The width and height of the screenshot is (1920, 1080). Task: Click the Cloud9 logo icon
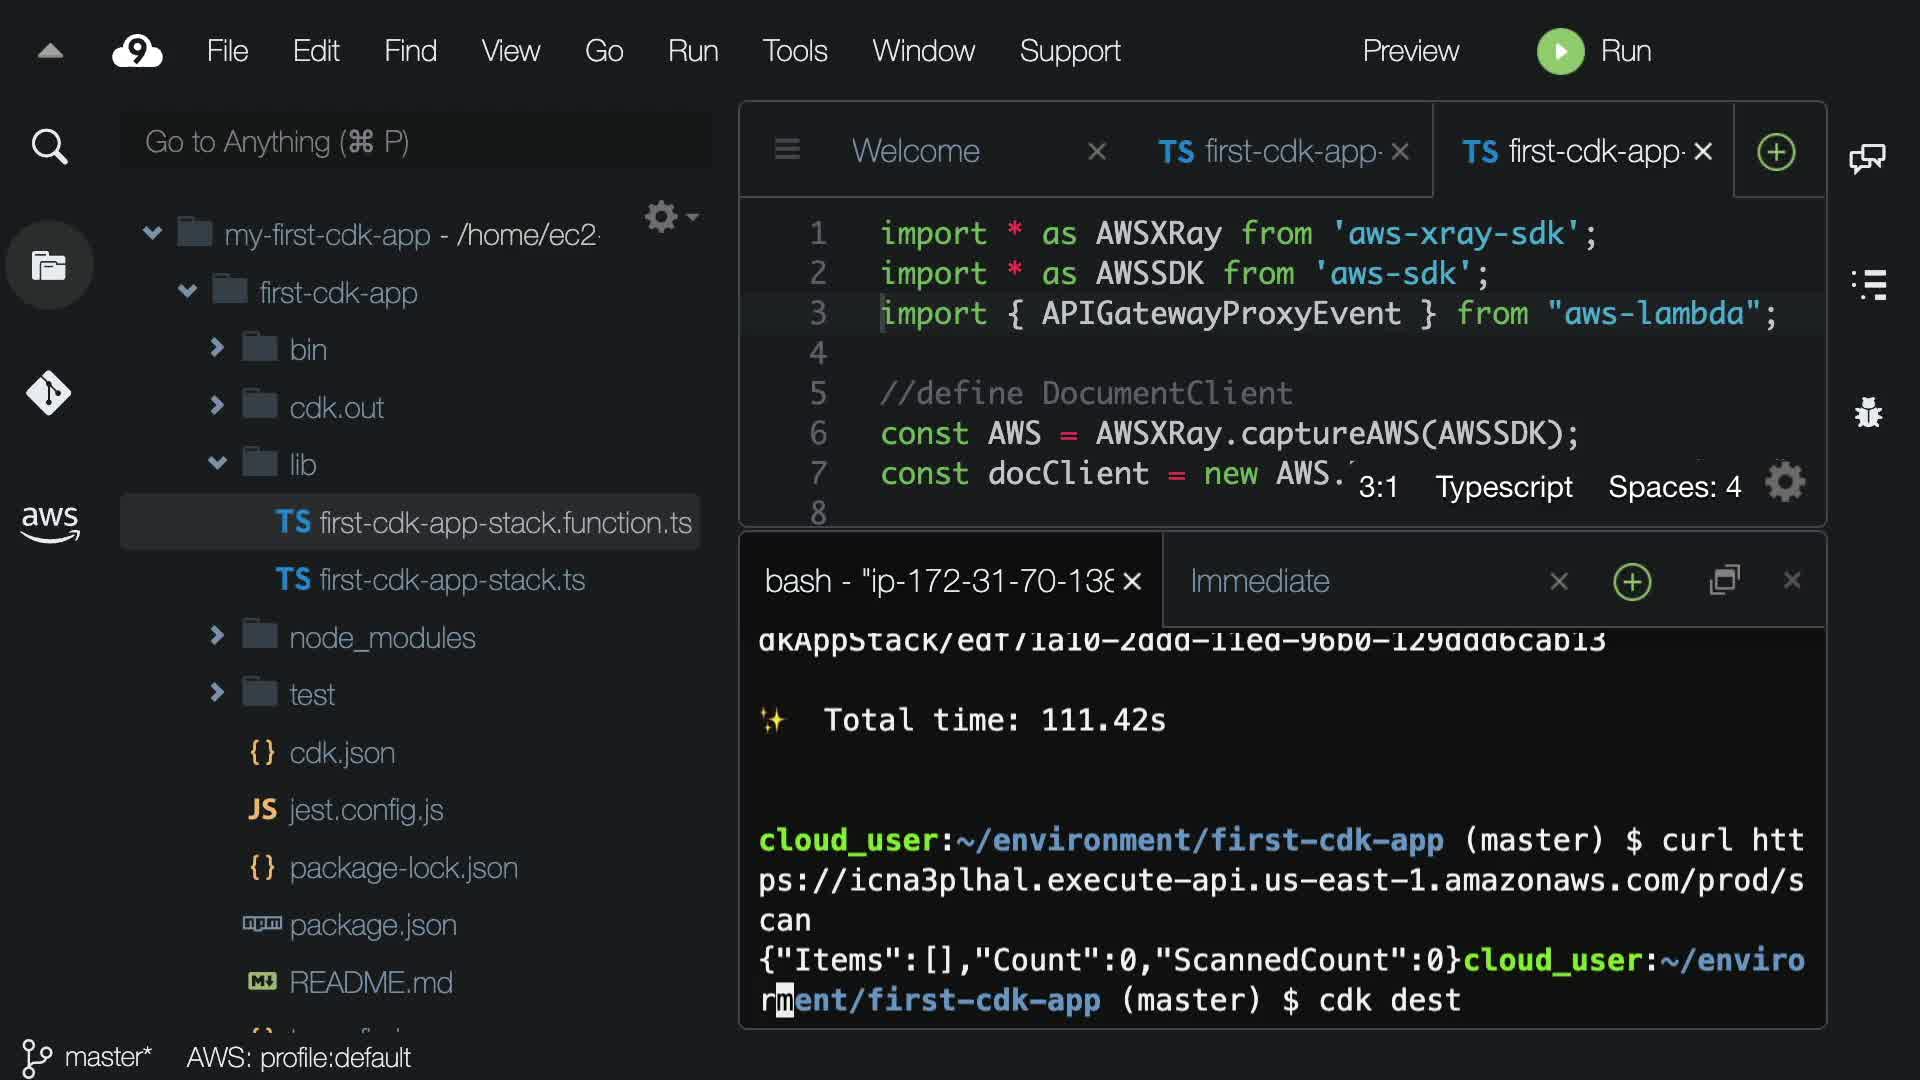[x=137, y=51]
